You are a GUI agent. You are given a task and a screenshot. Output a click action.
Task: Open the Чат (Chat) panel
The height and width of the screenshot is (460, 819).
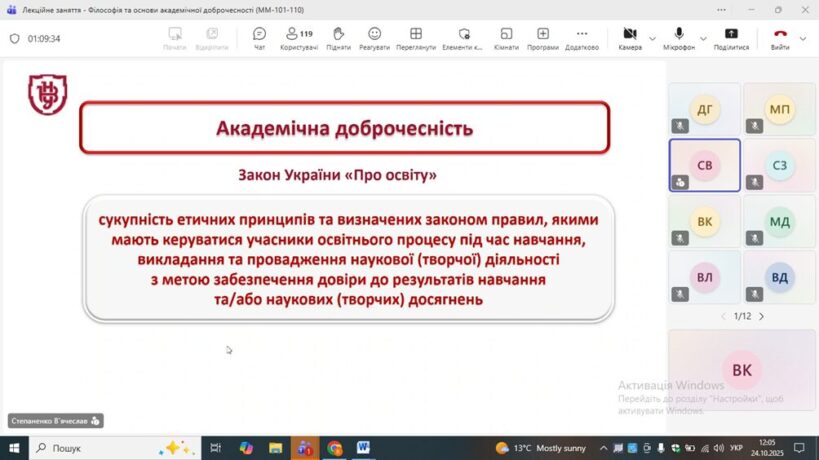pyautogui.click(x=259, y=38)
